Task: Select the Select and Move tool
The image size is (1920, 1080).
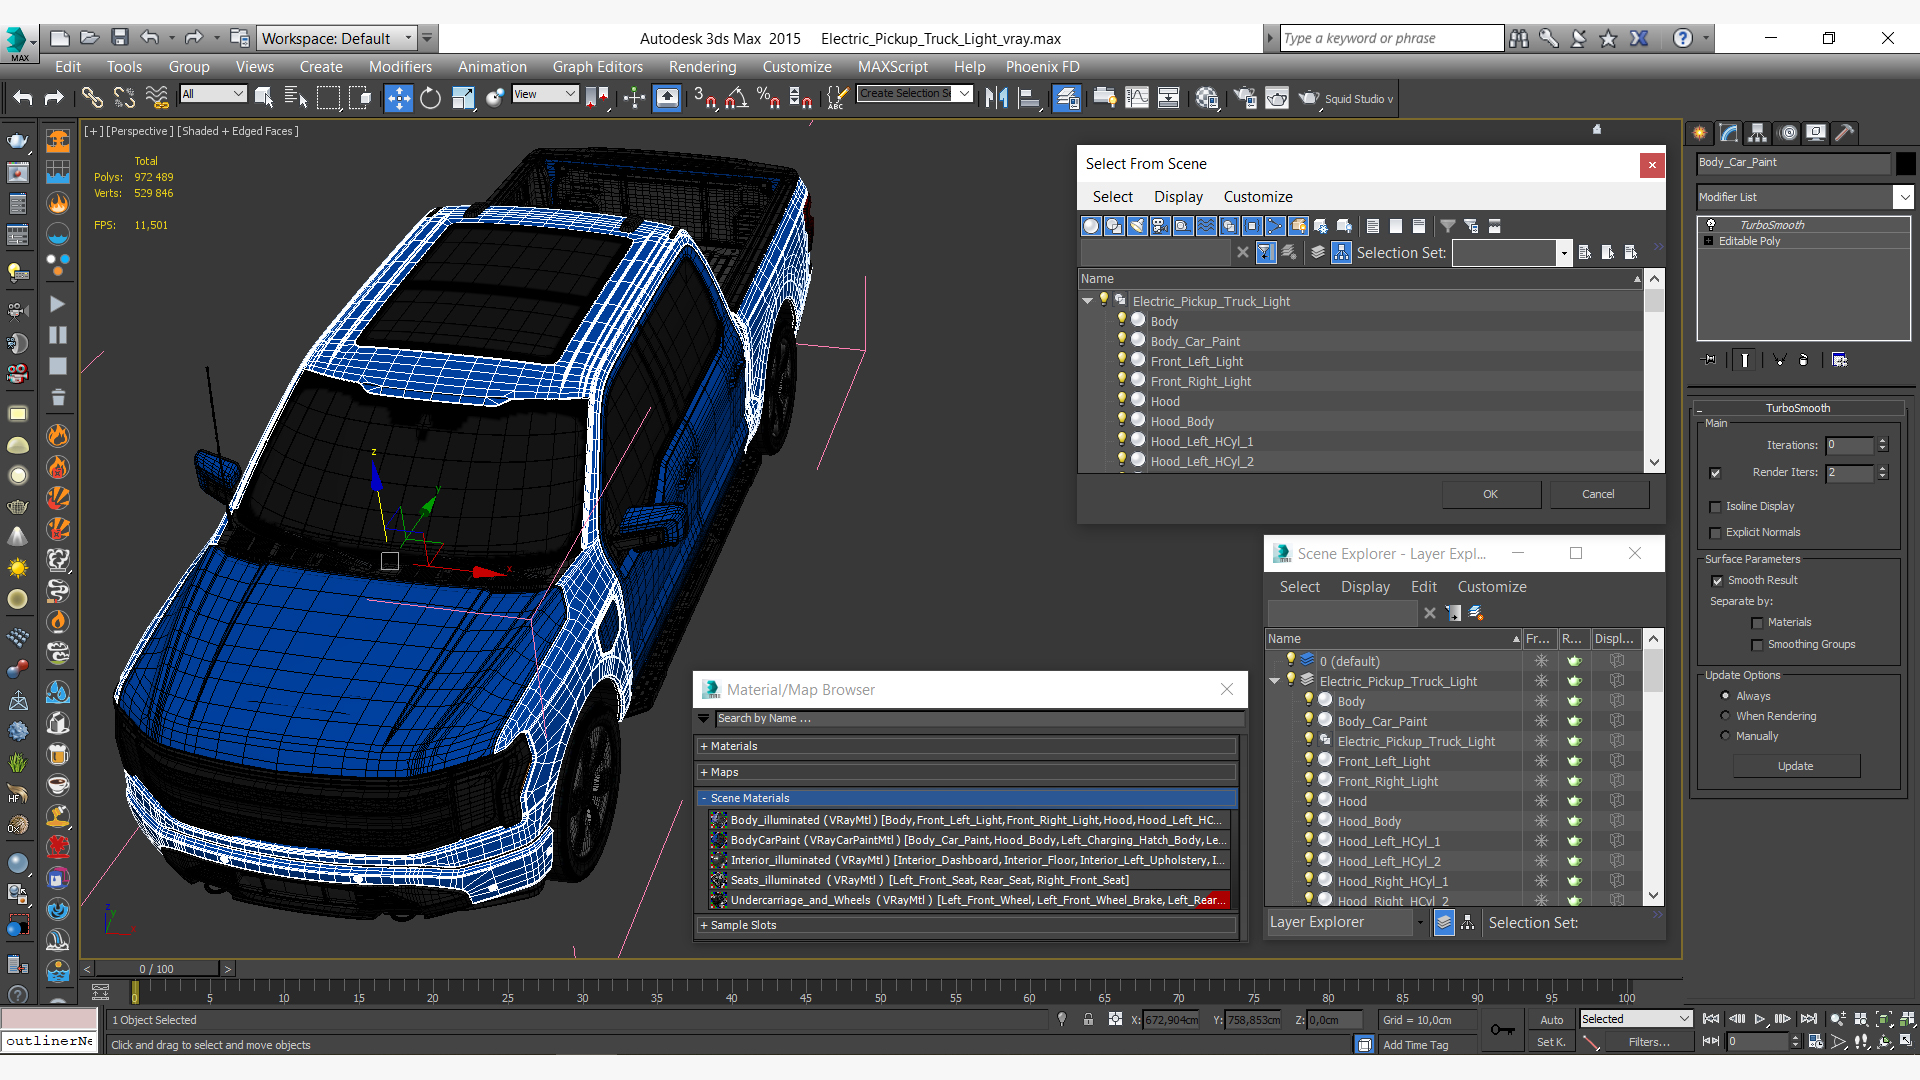Action: (x=398, y=98)
